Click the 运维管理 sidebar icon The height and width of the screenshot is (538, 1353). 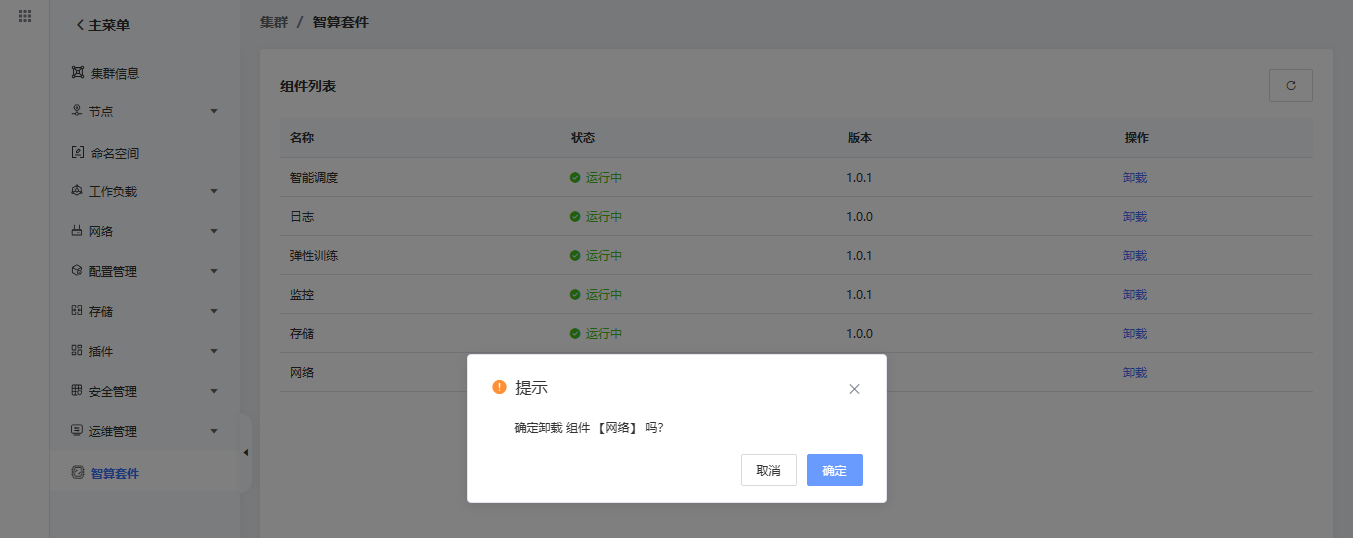tap(77, 430)
